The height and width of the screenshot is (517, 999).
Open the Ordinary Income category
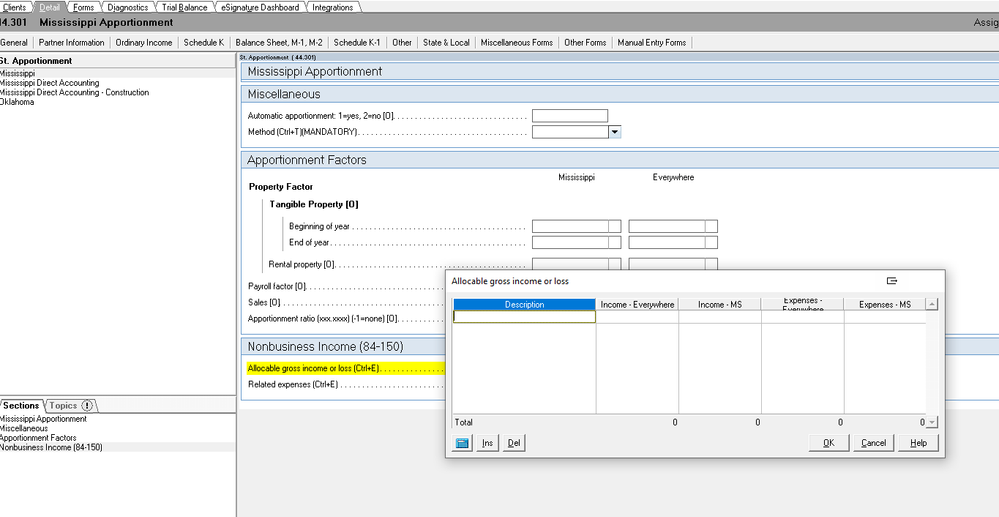(x=143, y=43)
